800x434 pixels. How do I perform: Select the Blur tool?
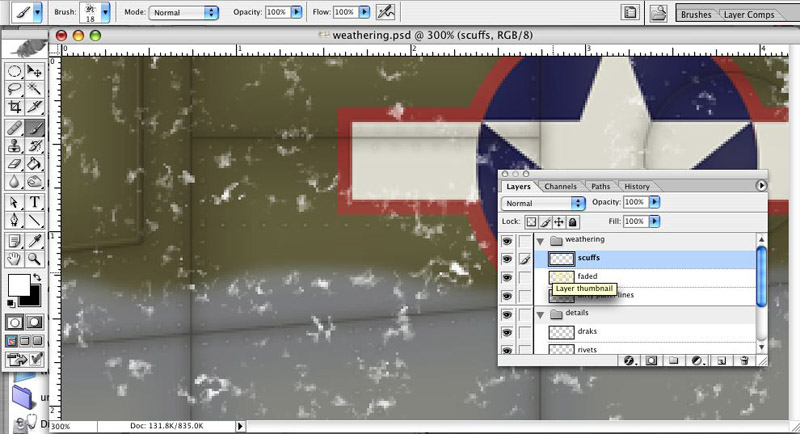click(x=14, y=182)
